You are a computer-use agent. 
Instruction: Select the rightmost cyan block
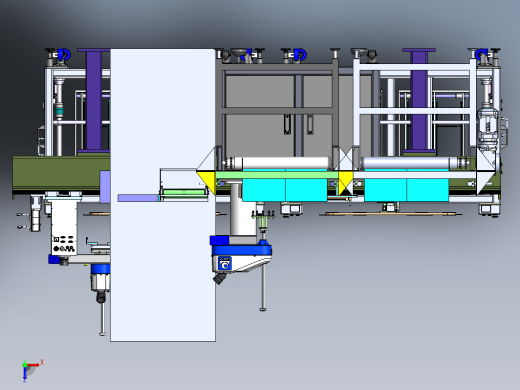click(427, 190)
